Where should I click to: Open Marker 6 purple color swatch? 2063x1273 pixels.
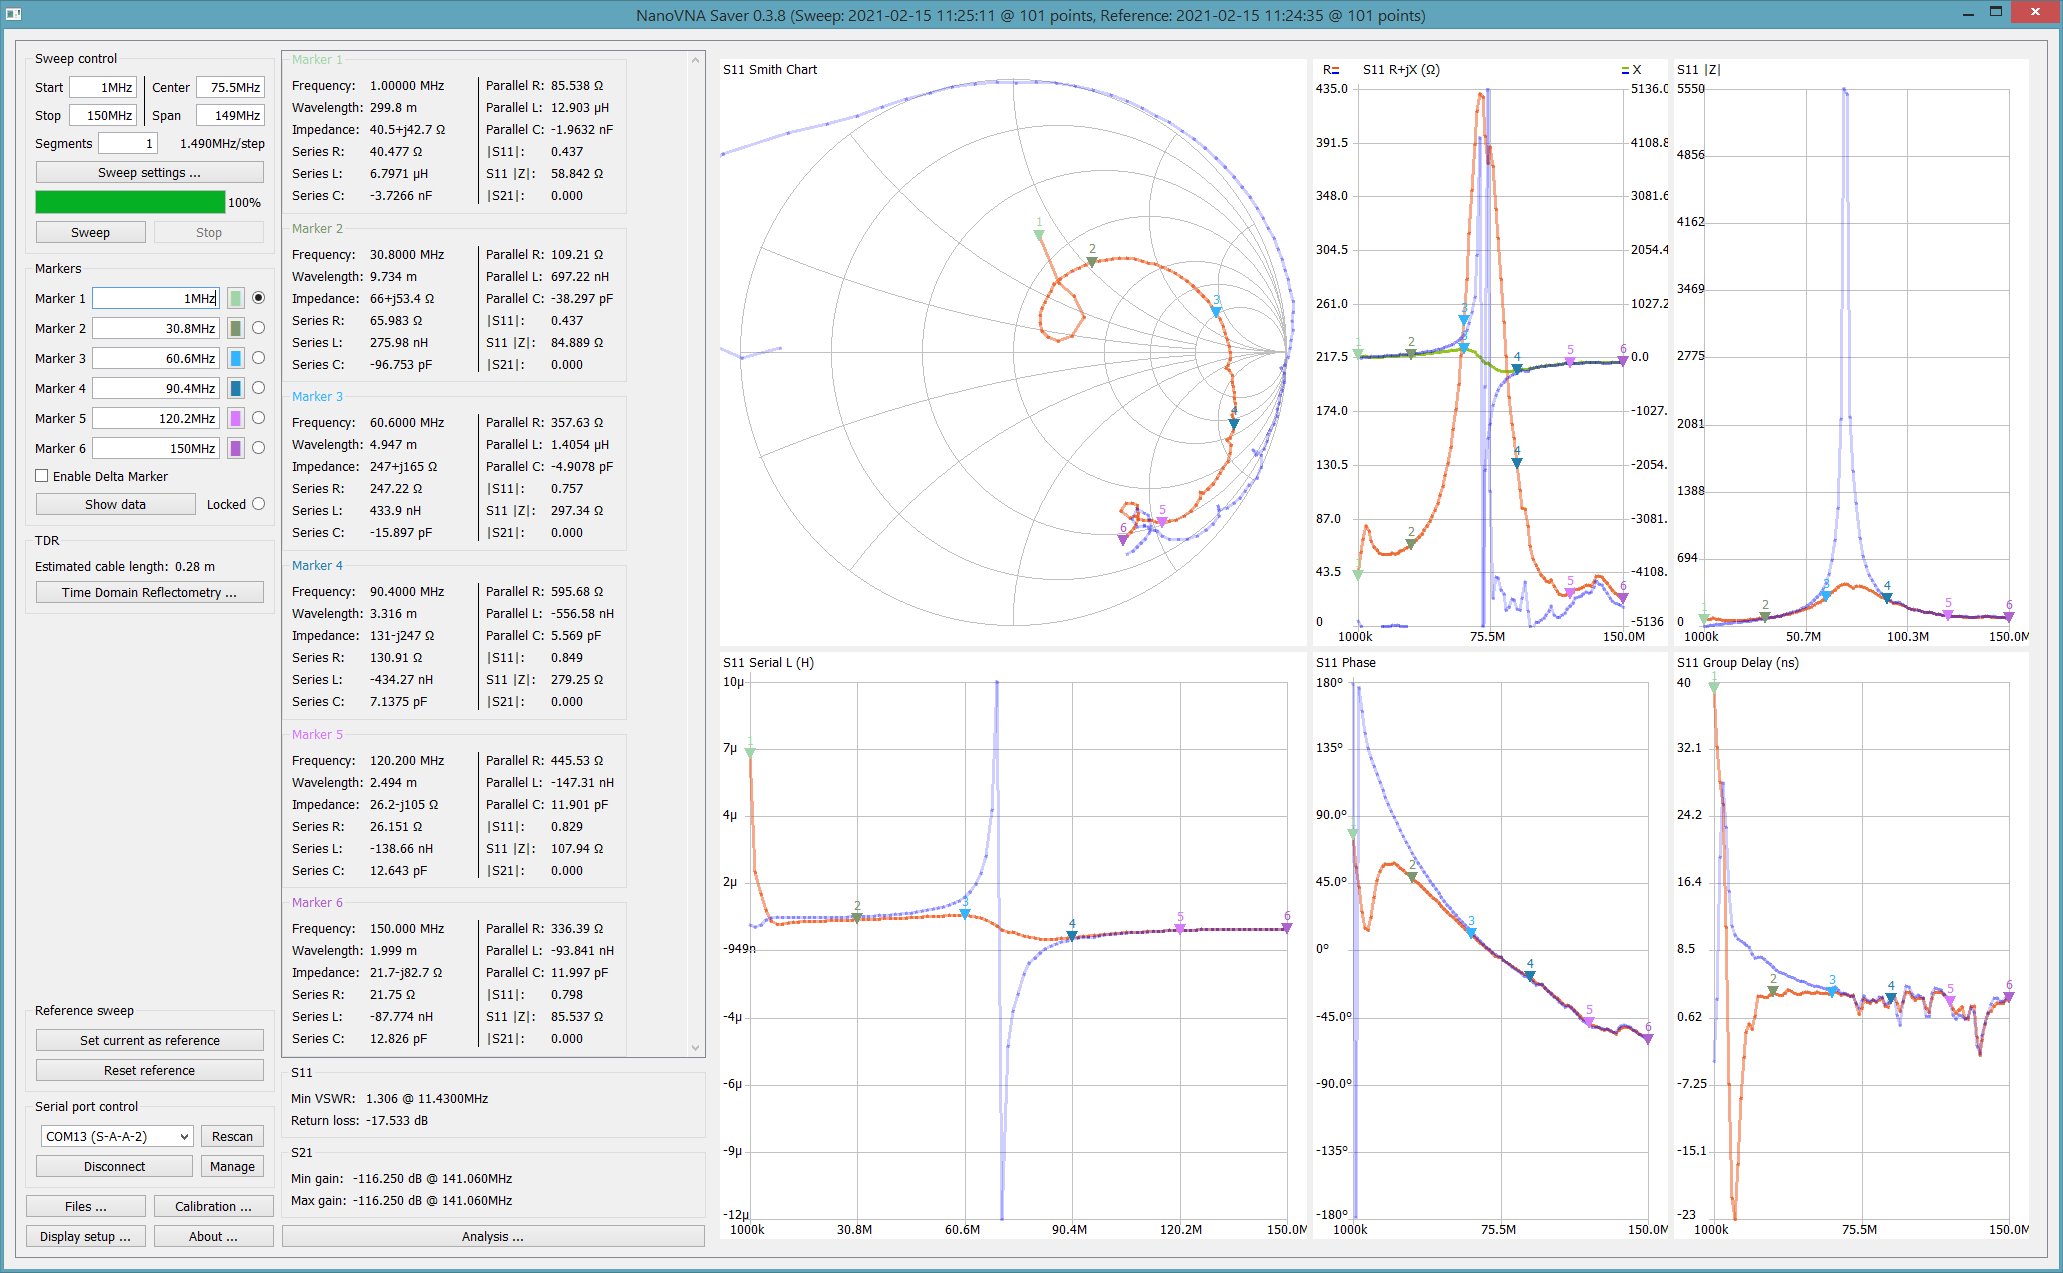tap(236, 448)
